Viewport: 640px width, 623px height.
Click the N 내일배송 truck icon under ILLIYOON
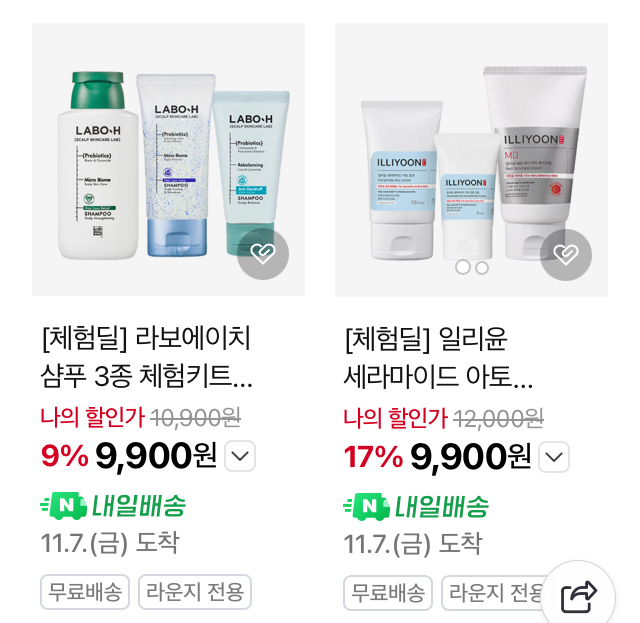367,507
